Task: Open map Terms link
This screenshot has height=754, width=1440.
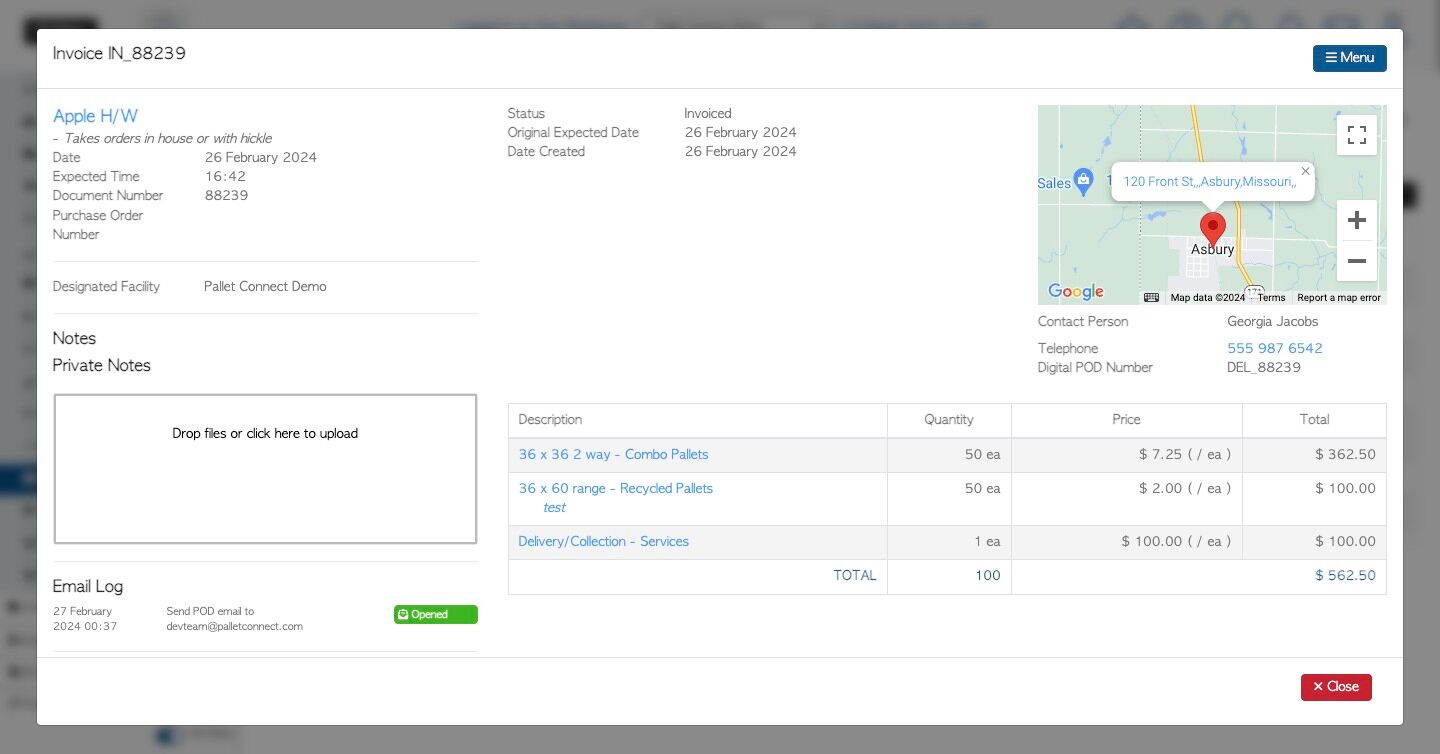Action: (x=1271, y=298)
